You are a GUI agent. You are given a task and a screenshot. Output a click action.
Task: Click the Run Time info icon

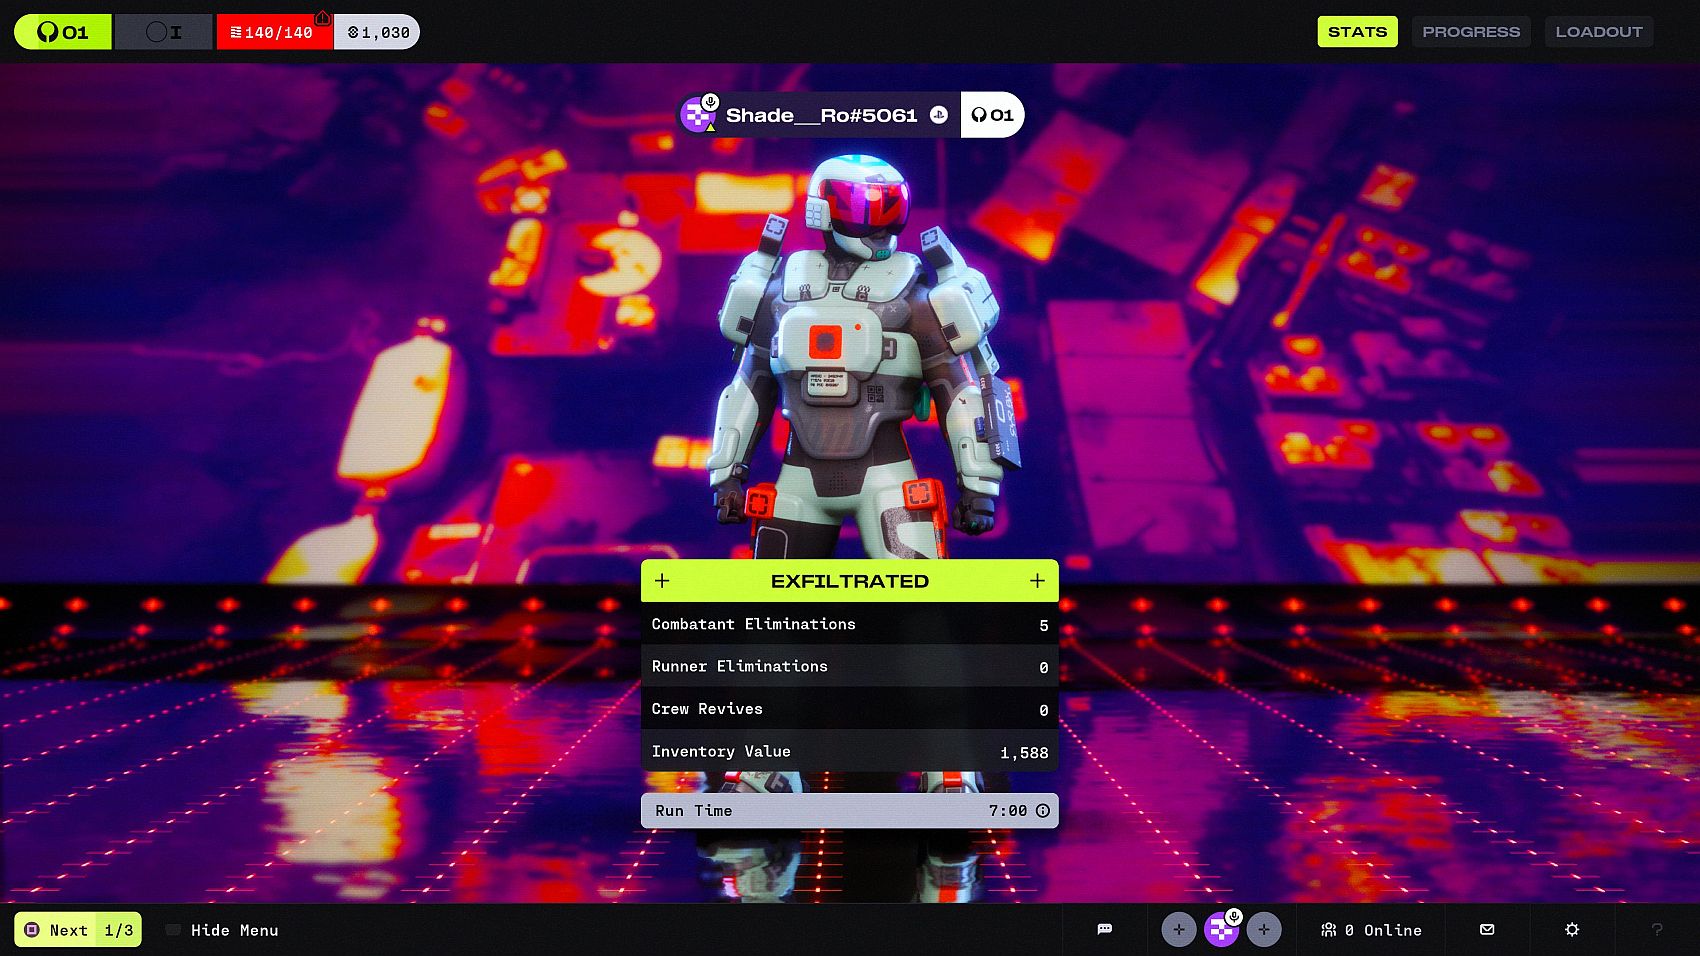(x=1043, y=811)
